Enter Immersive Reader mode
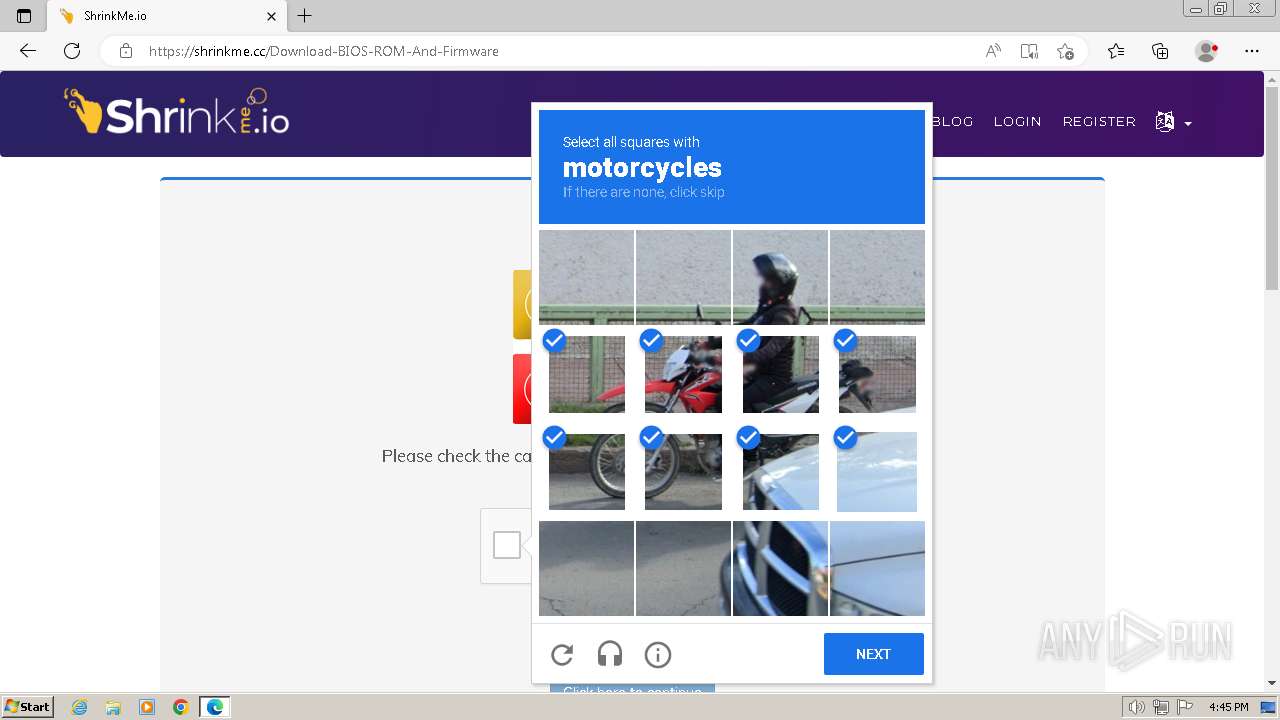The height and width of the screenshot is (720, 1280). (x=1029, y=51)
